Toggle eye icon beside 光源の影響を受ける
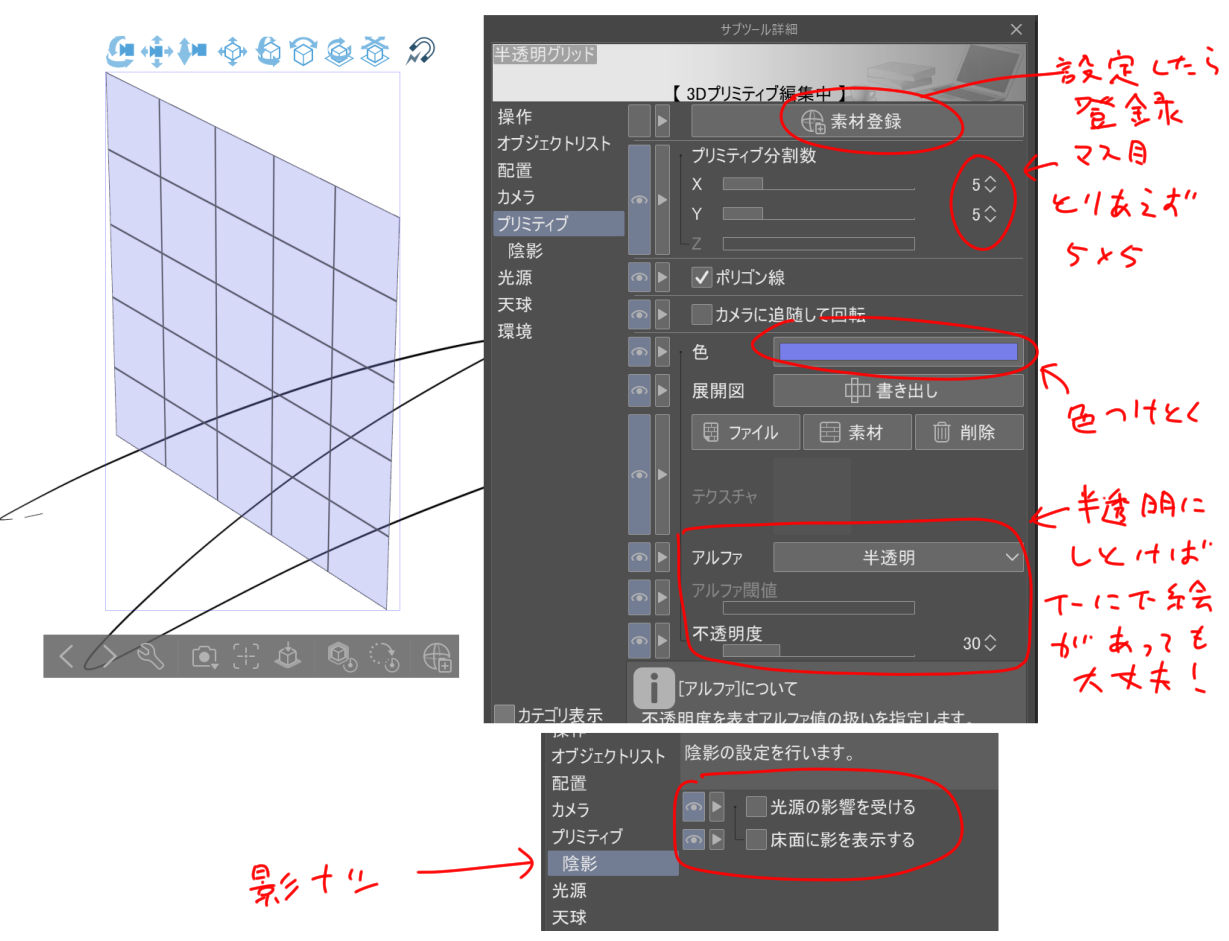Screen dimensions: 1229x941 693,806
